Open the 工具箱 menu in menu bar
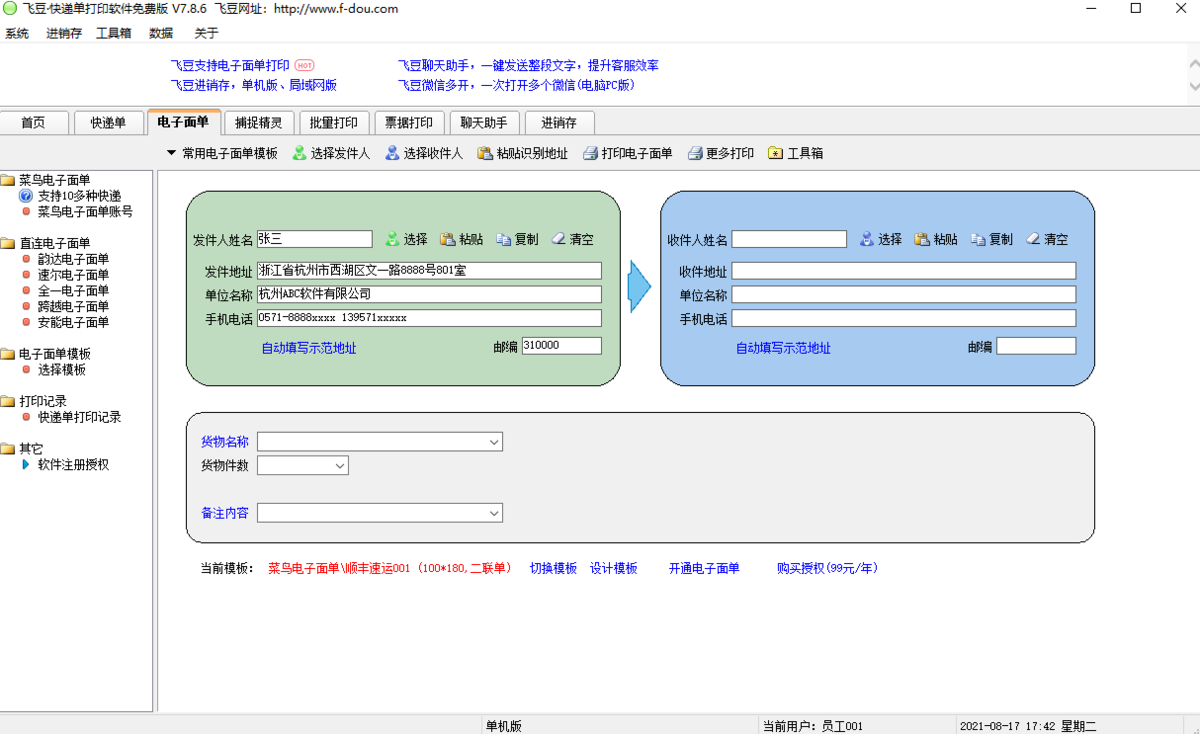 coord(113,33)
